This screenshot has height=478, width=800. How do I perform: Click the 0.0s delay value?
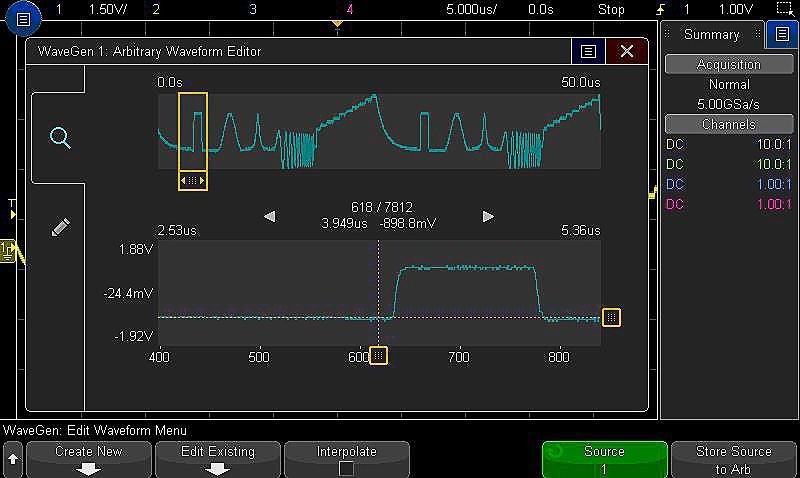pyautogui.click(x=541, y=10)
